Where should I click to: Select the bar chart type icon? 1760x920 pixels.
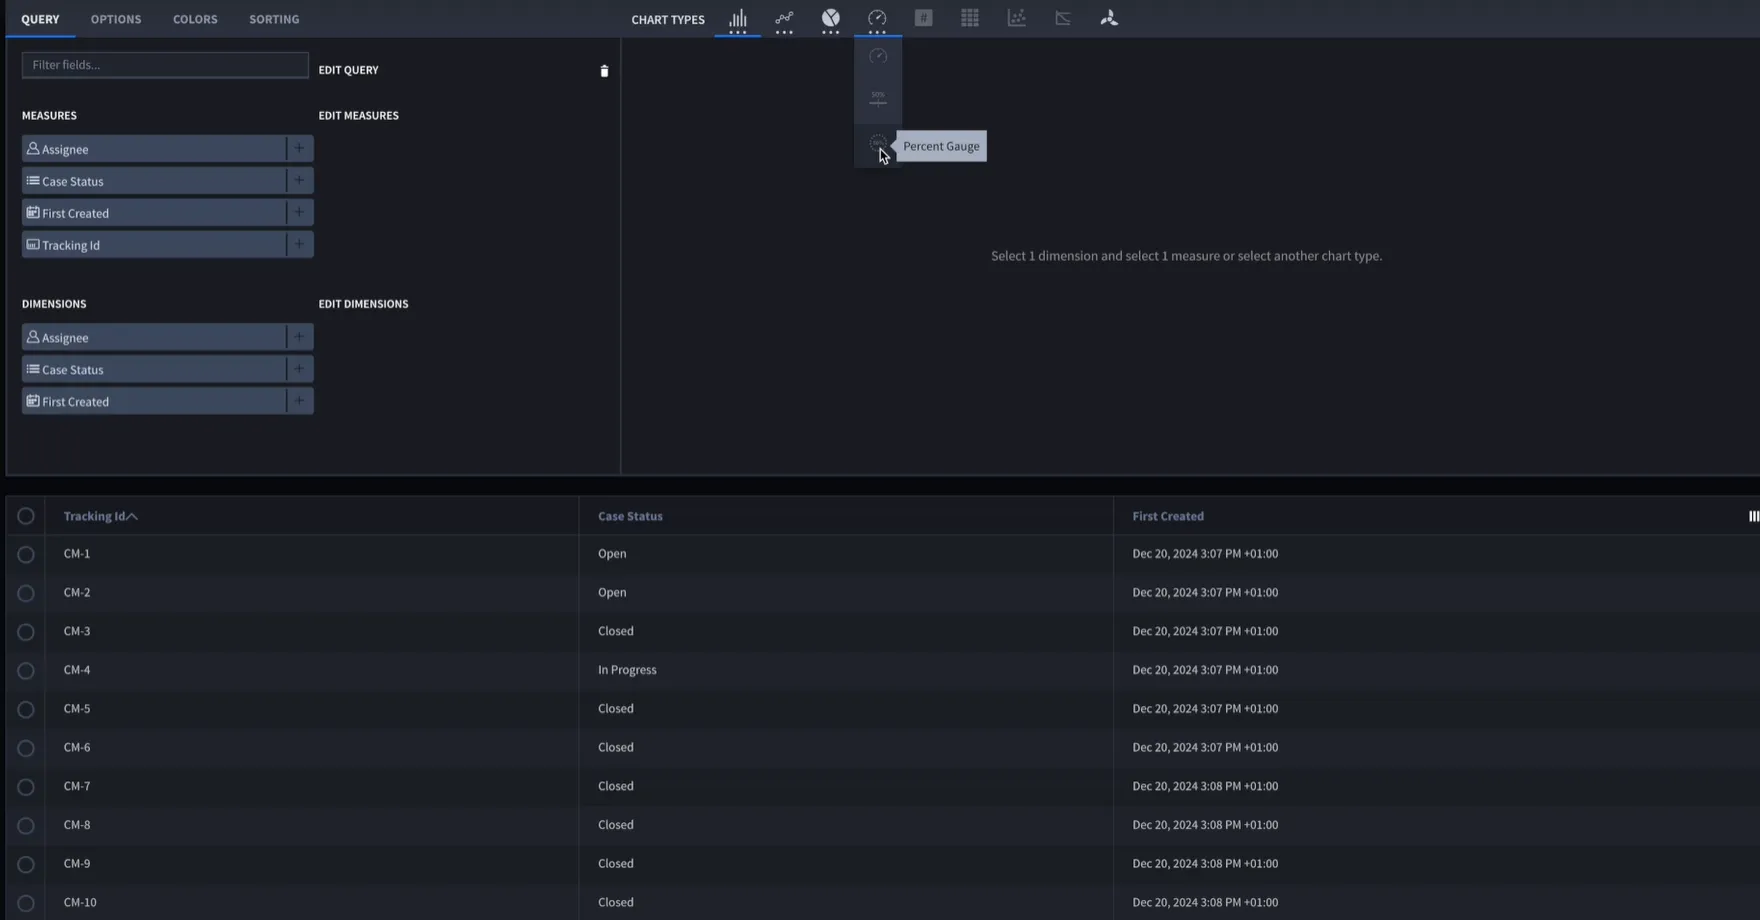coord(738,18)
